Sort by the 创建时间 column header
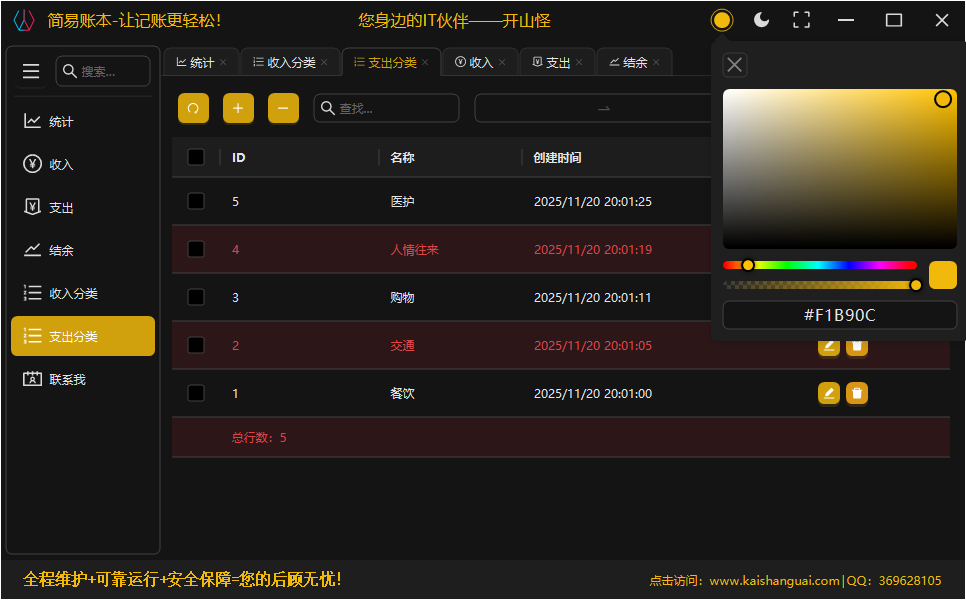This screenshot has width=966, height=600. [558, 157]
